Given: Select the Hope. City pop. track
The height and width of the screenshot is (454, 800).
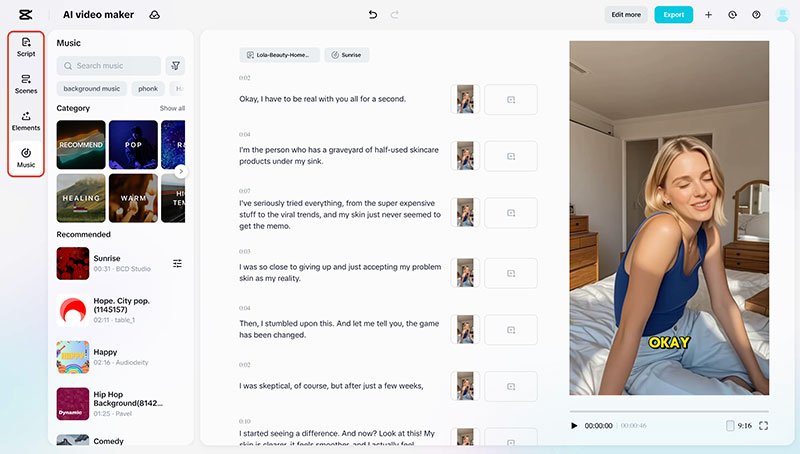Looking at the screenshot, I should point(120,310).
